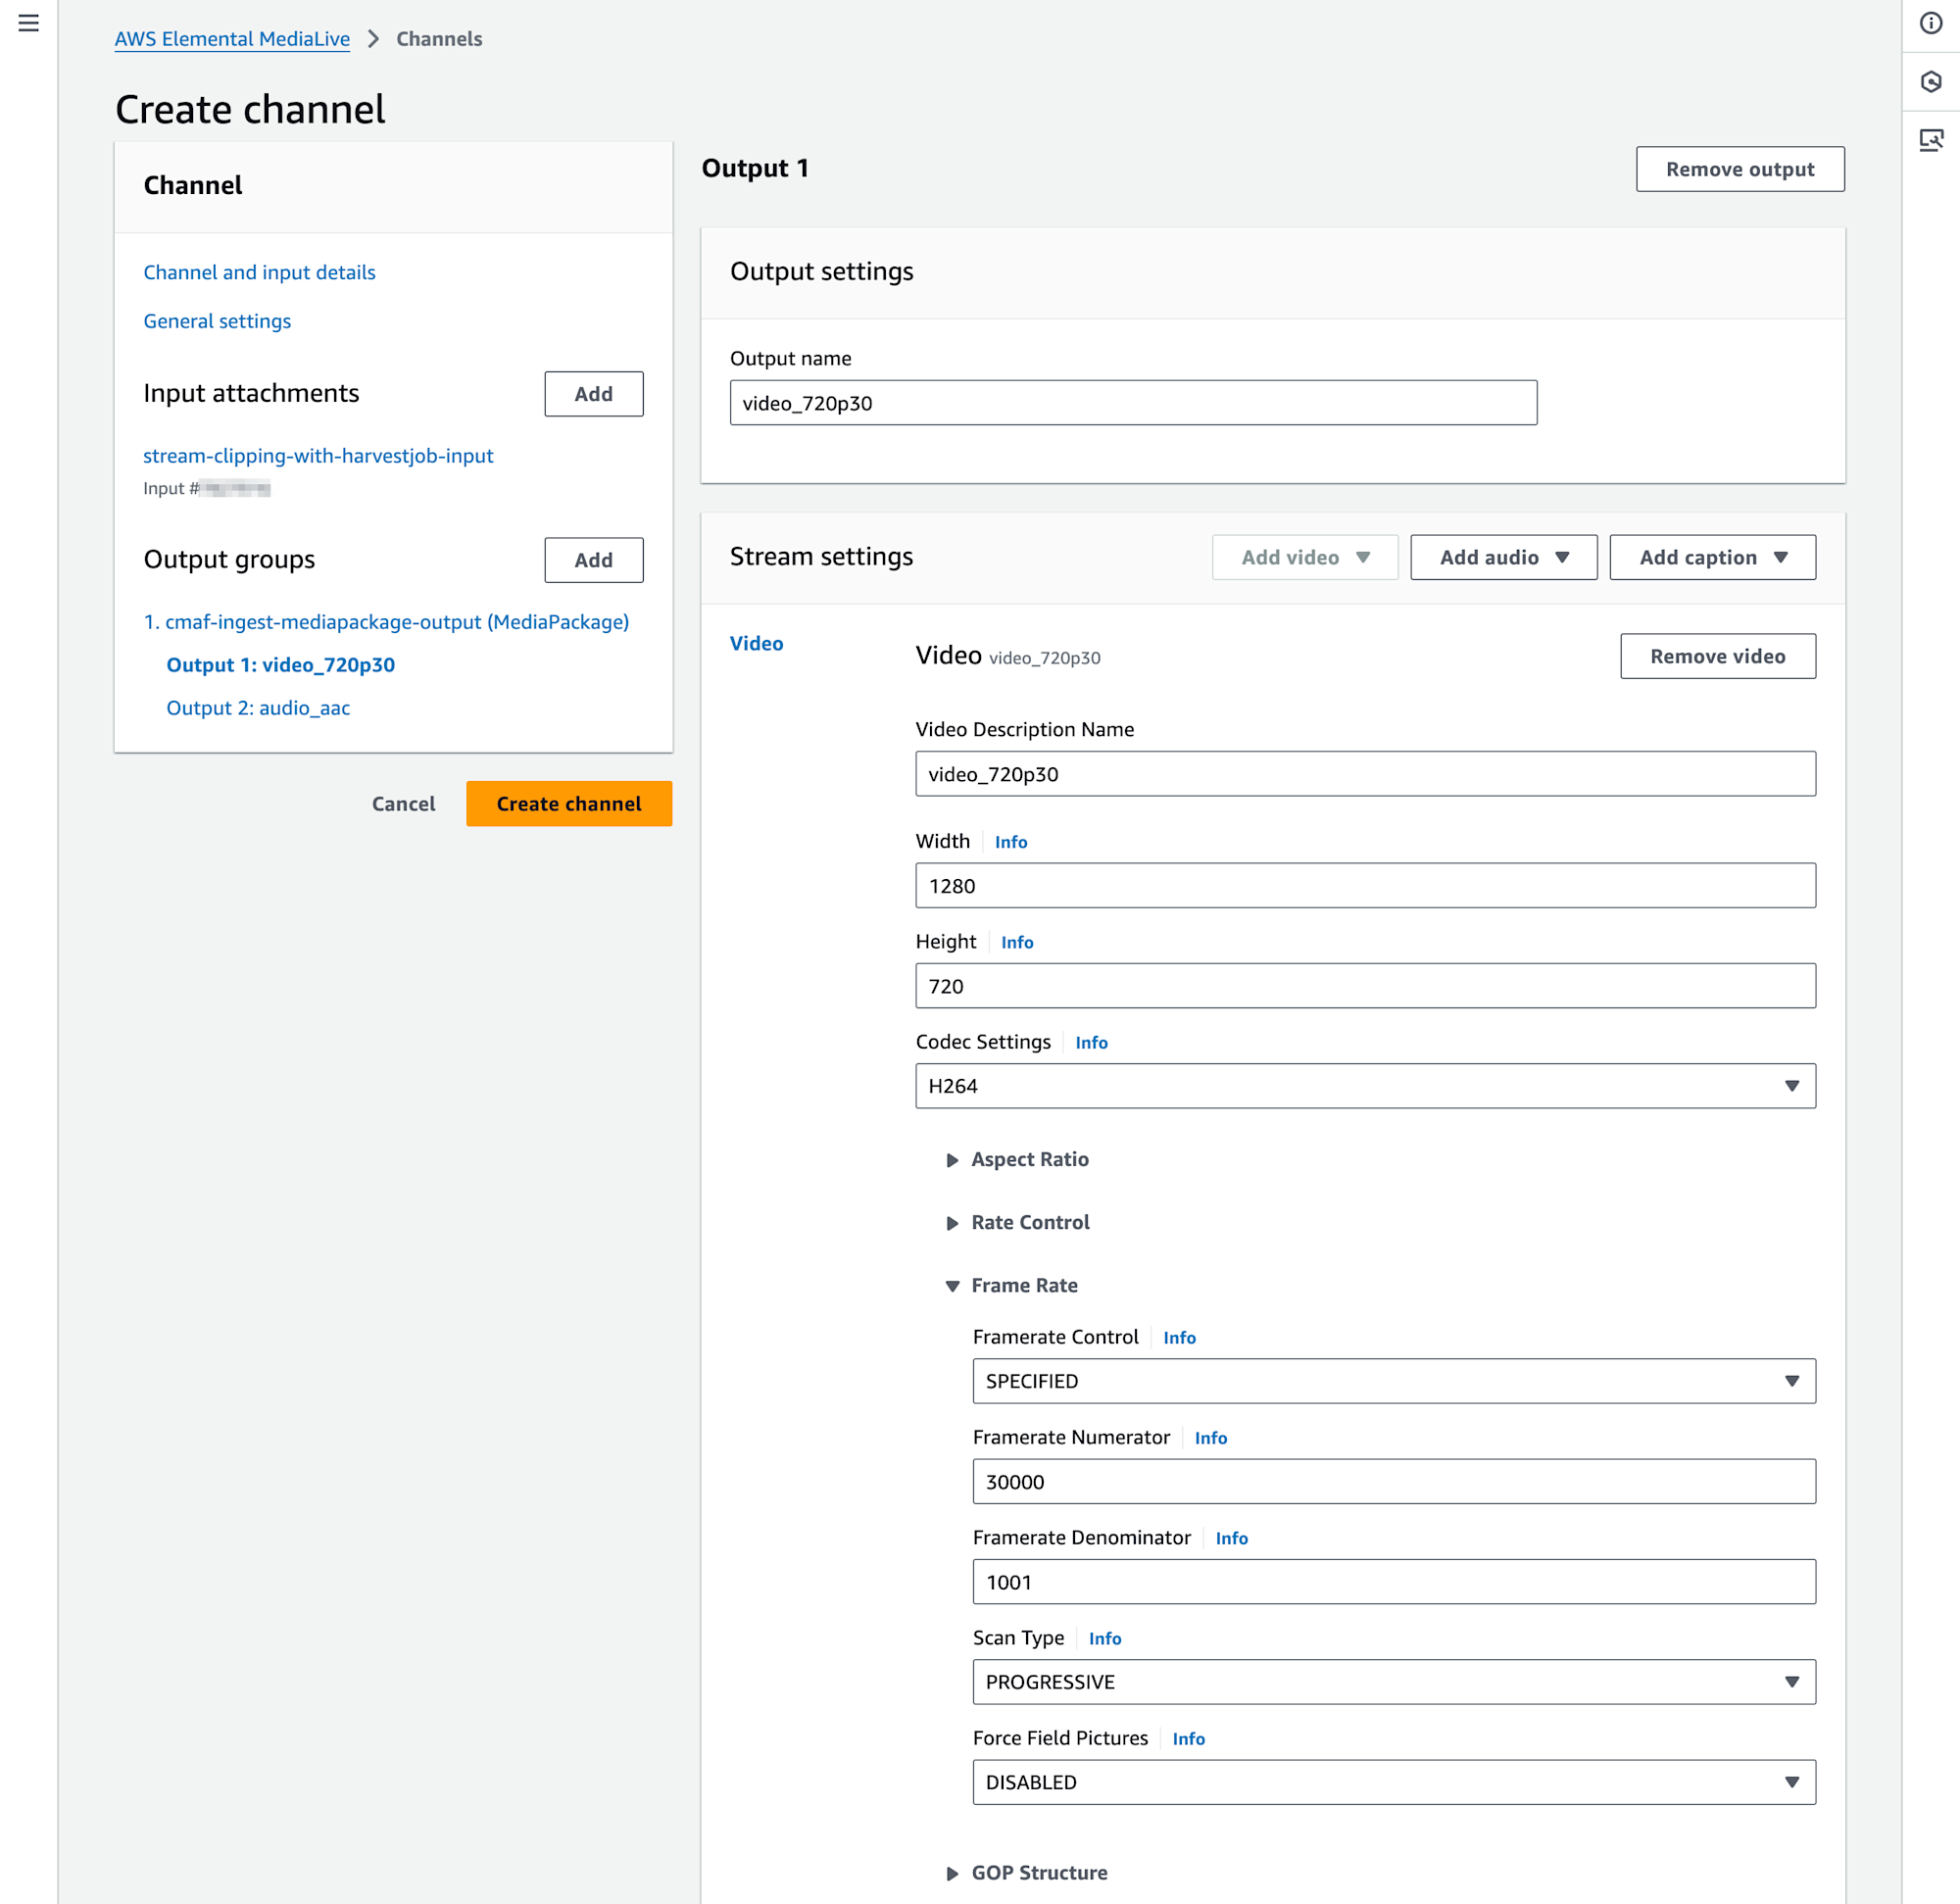1960x1904 pixels.
Task: Select stream-clipping-with-harvestjob-input attachment
Action: click(318, 456)
